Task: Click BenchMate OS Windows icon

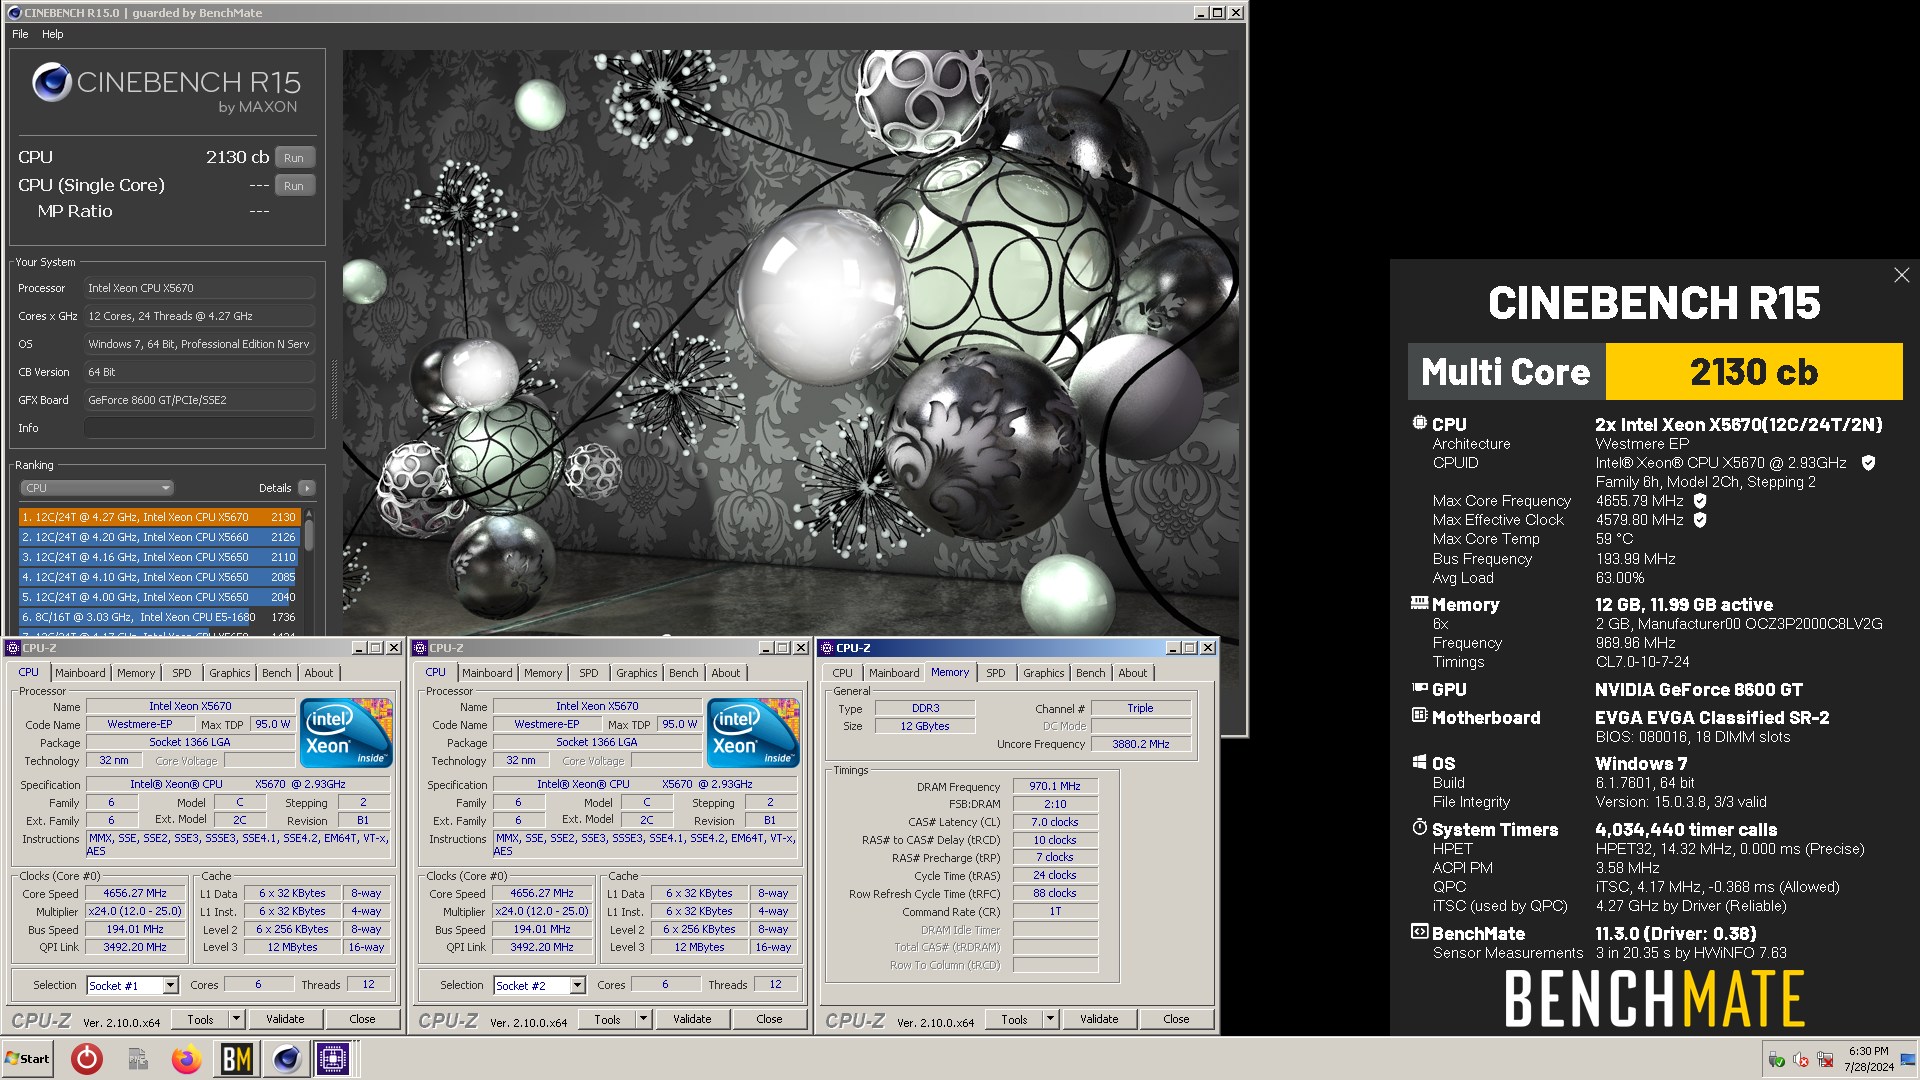Action: pos(1419,762)
